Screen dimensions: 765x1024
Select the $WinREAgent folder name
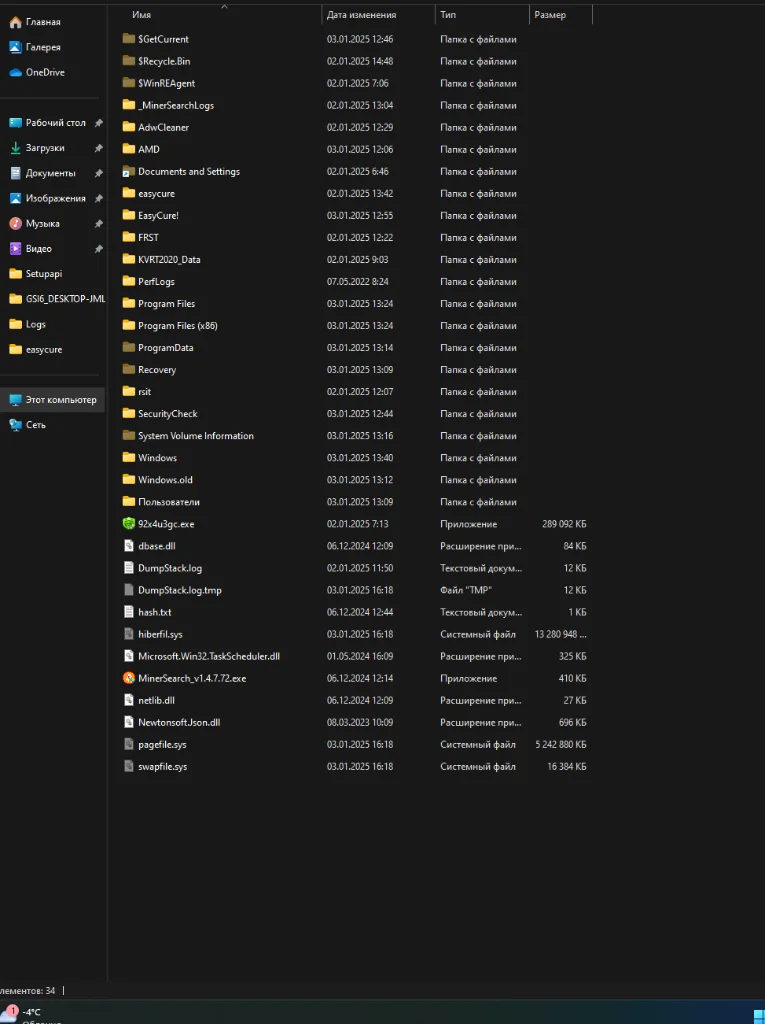[x=166, y=84]
